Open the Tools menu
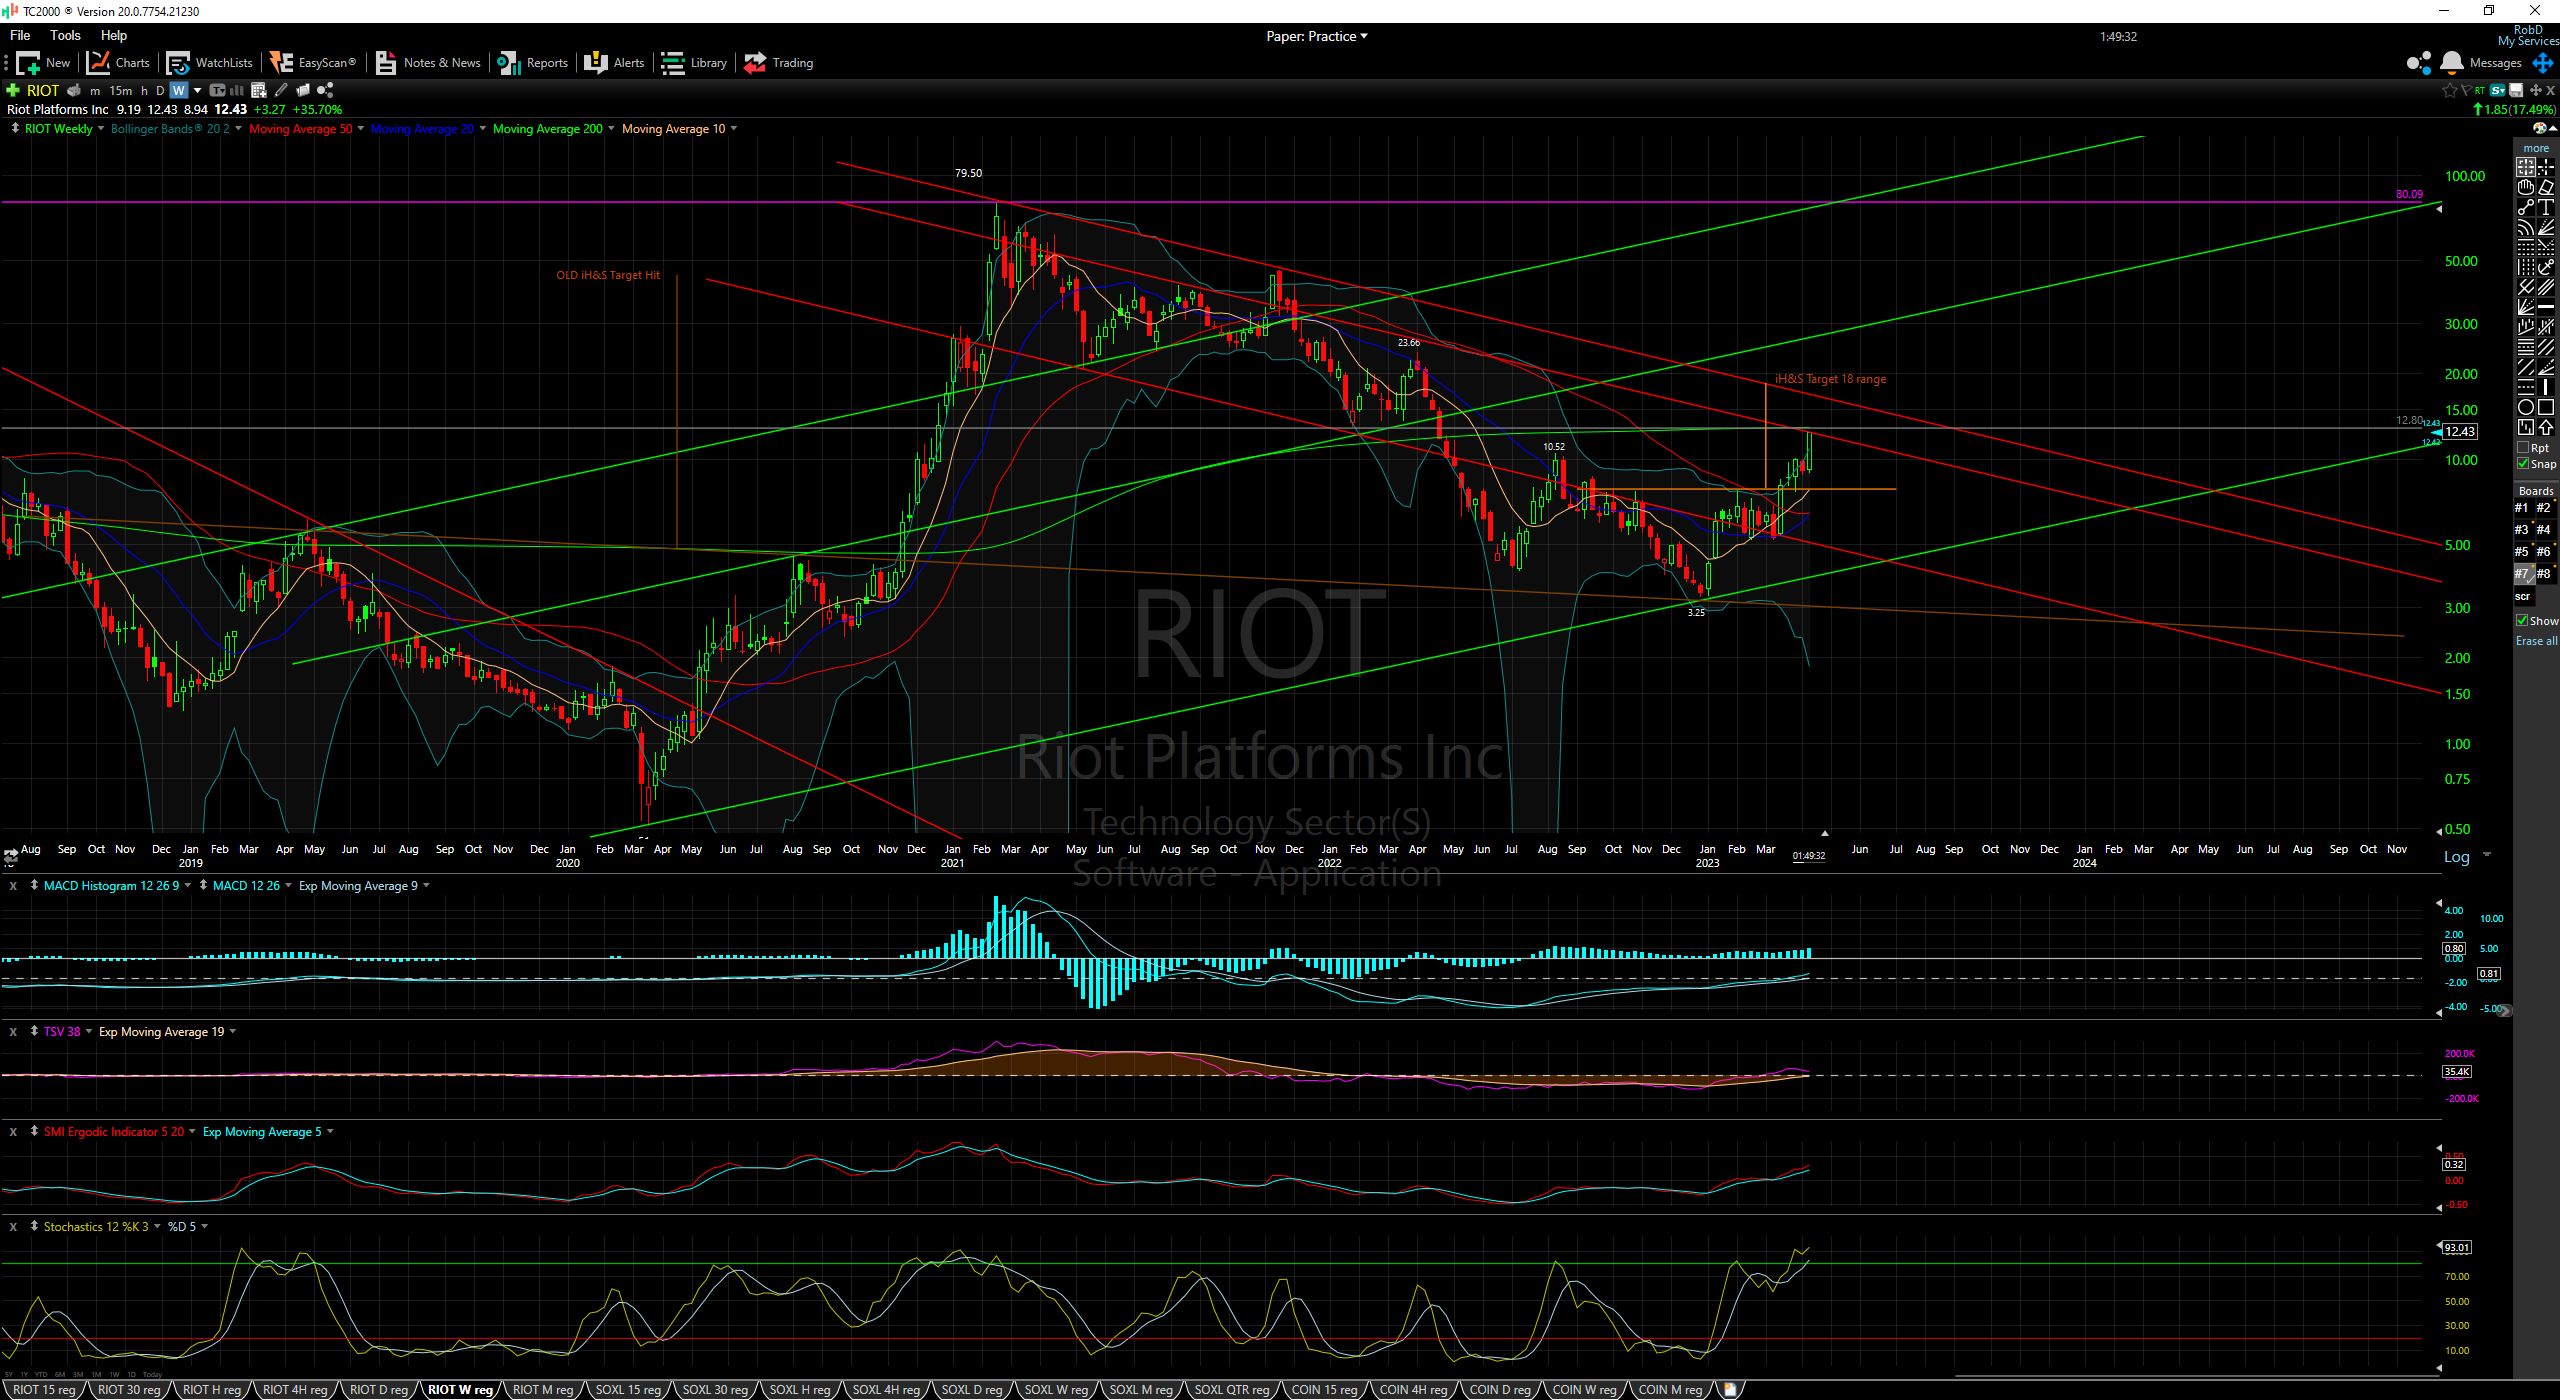The image size is (2560, 1400). click(65, 35)
